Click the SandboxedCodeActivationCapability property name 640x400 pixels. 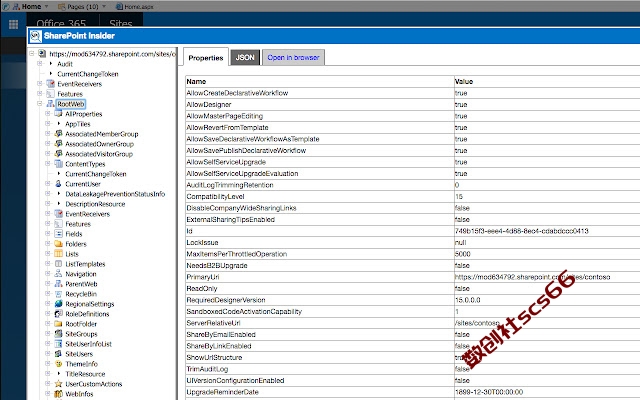pyautogui.click(x=244, y=311)
